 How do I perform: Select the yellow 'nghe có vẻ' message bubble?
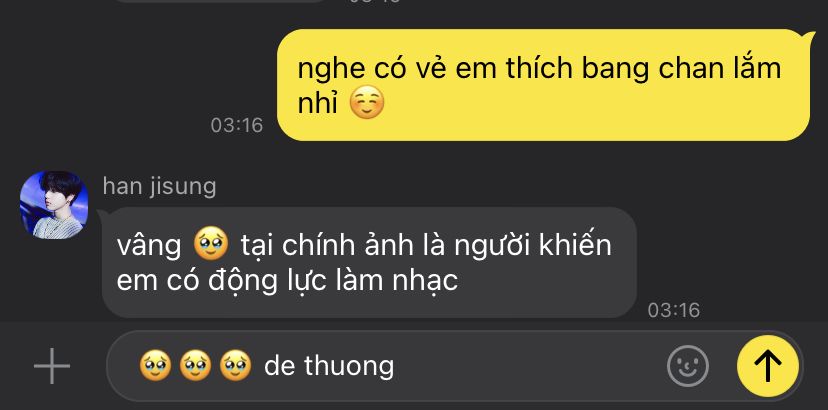coord(544,85)
